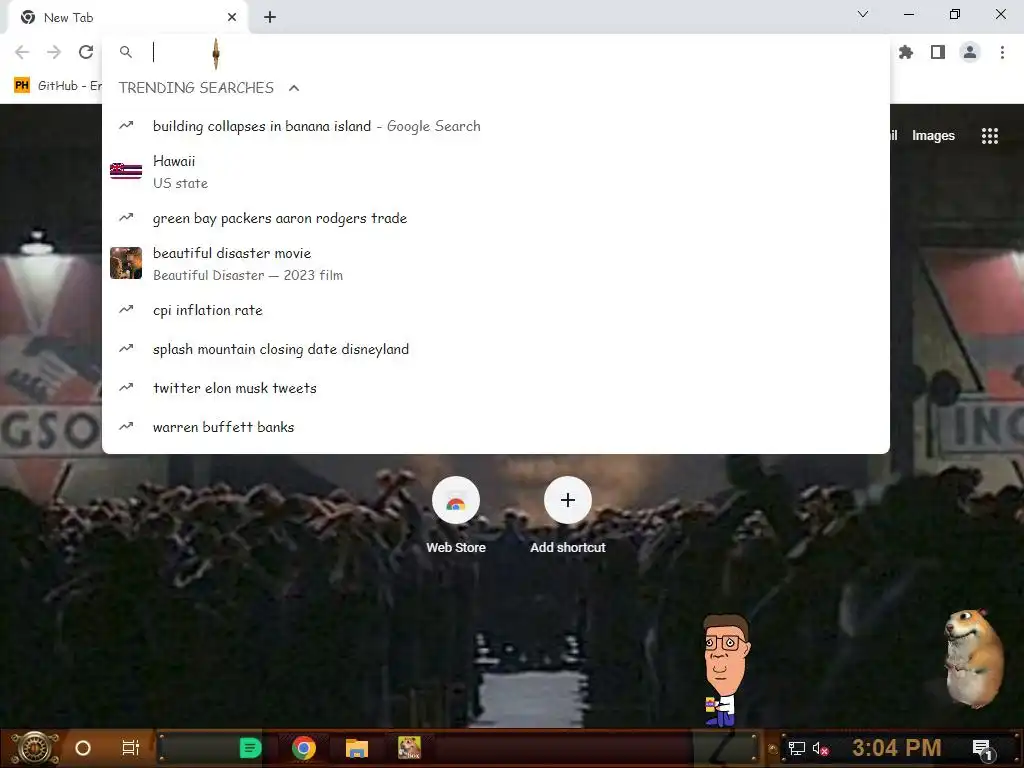The image size is (1024, 768).
Task: Open the Google apps grid
Action: click(x=990, y=136)
